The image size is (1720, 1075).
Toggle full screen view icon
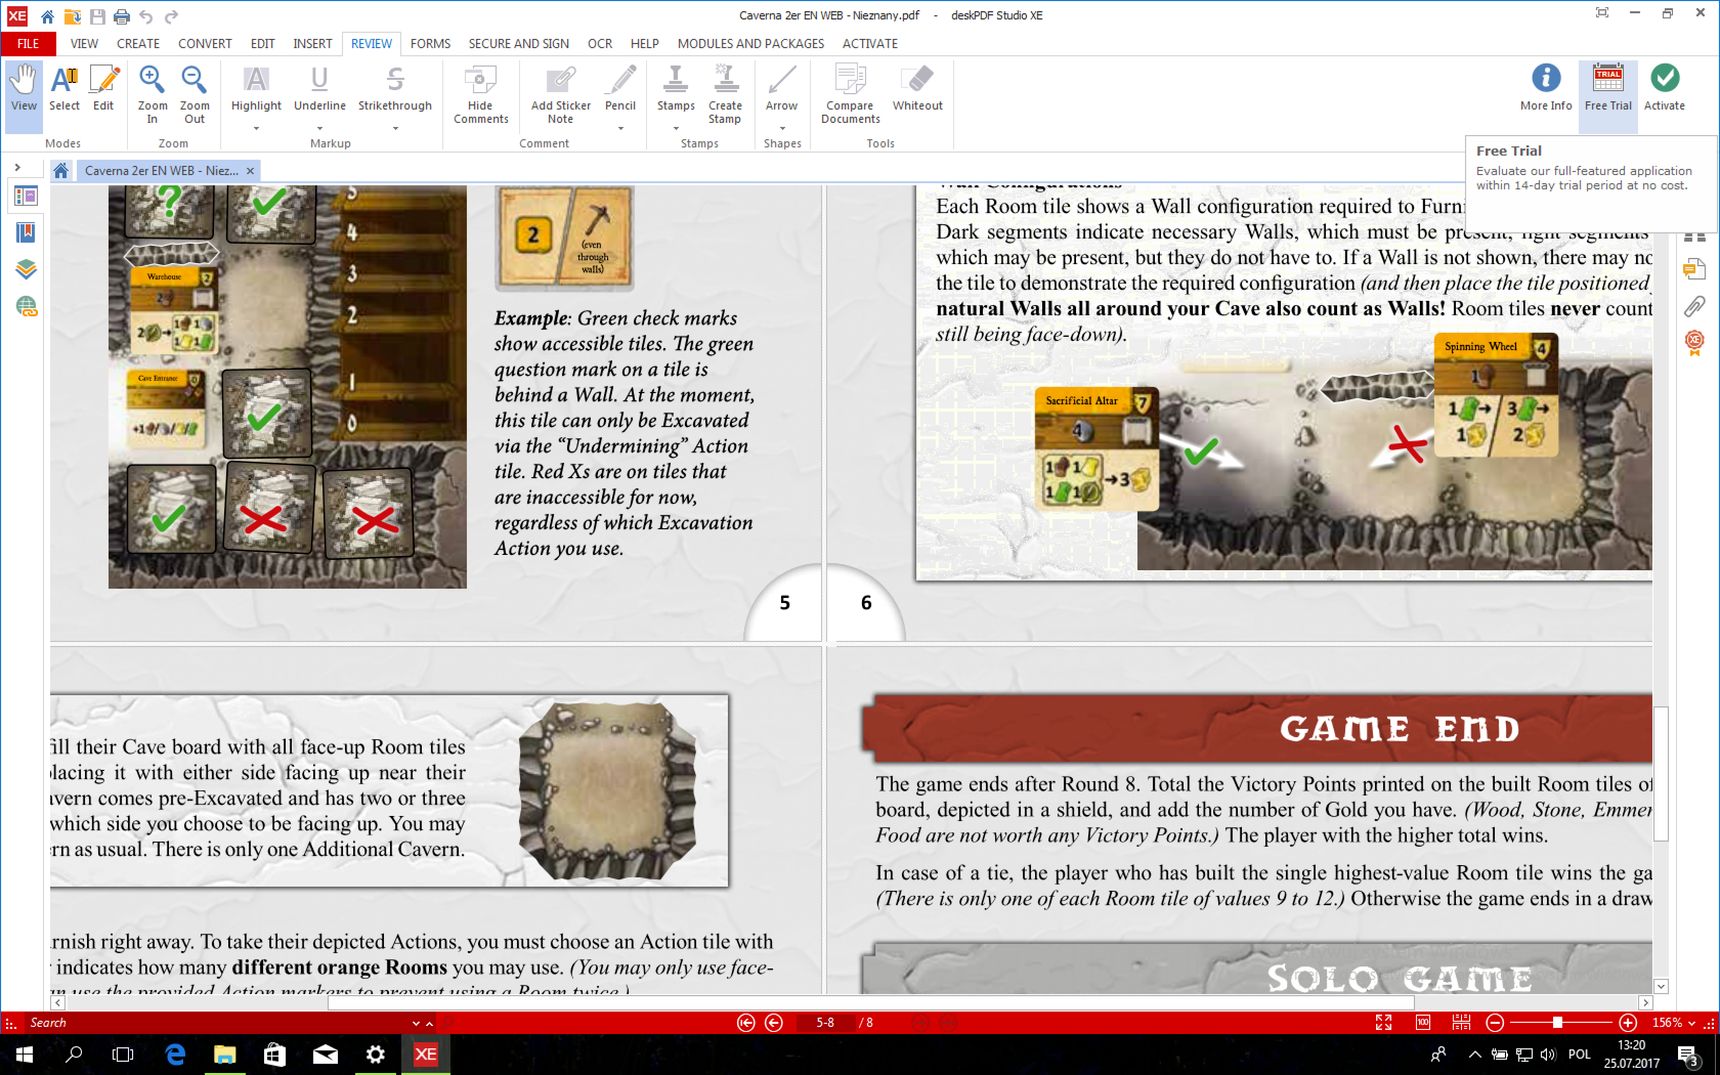[1384, 1023]
